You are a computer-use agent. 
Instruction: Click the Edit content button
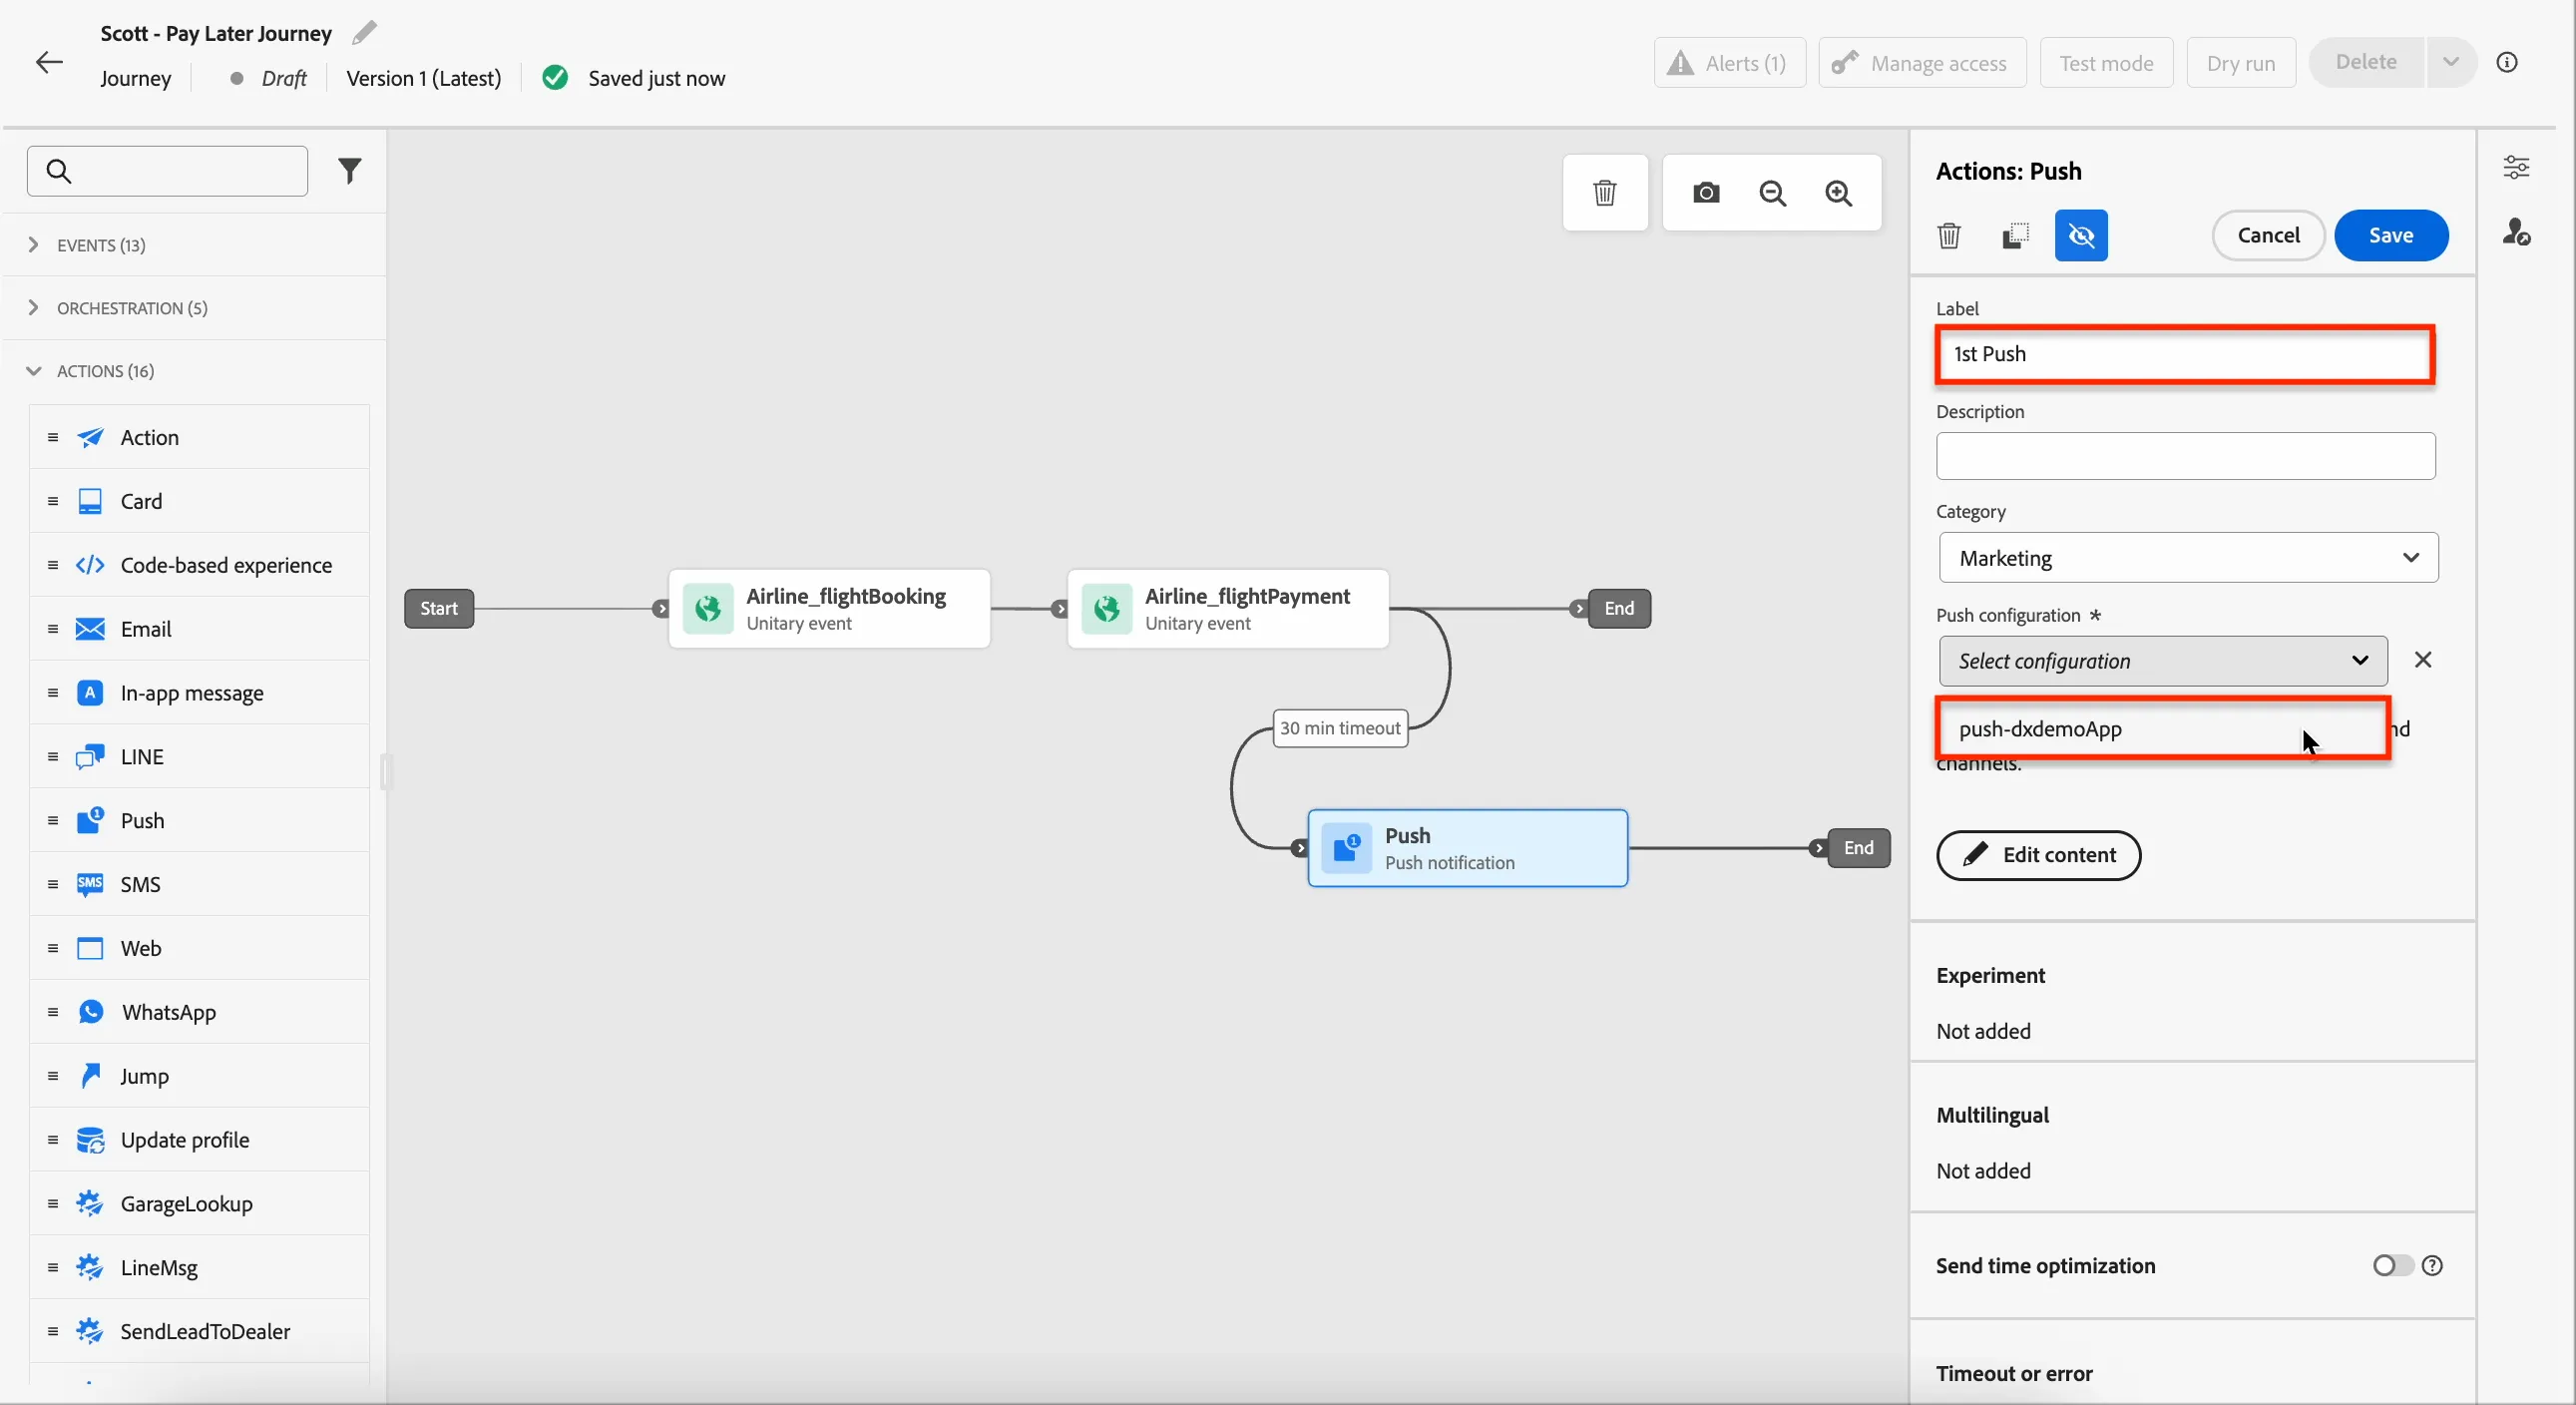tap(2038, 855)
